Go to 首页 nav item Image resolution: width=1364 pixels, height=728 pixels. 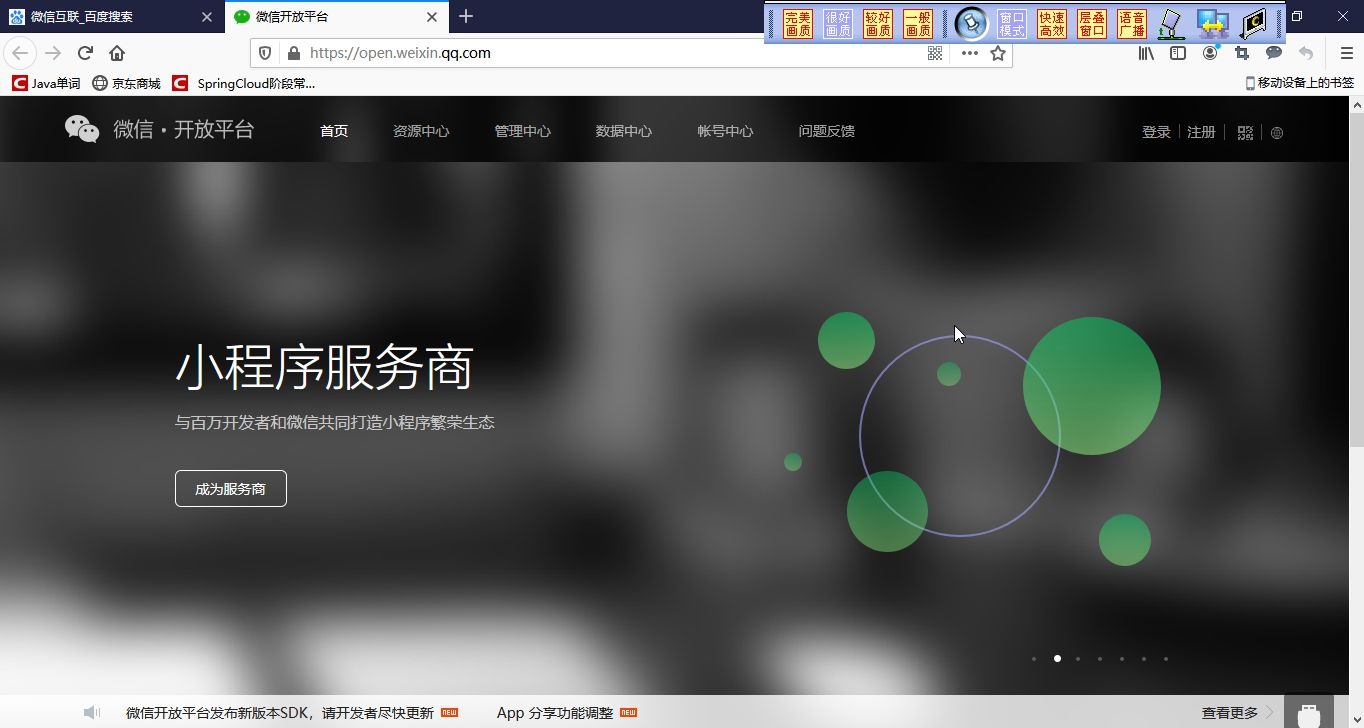coord(334,131)
